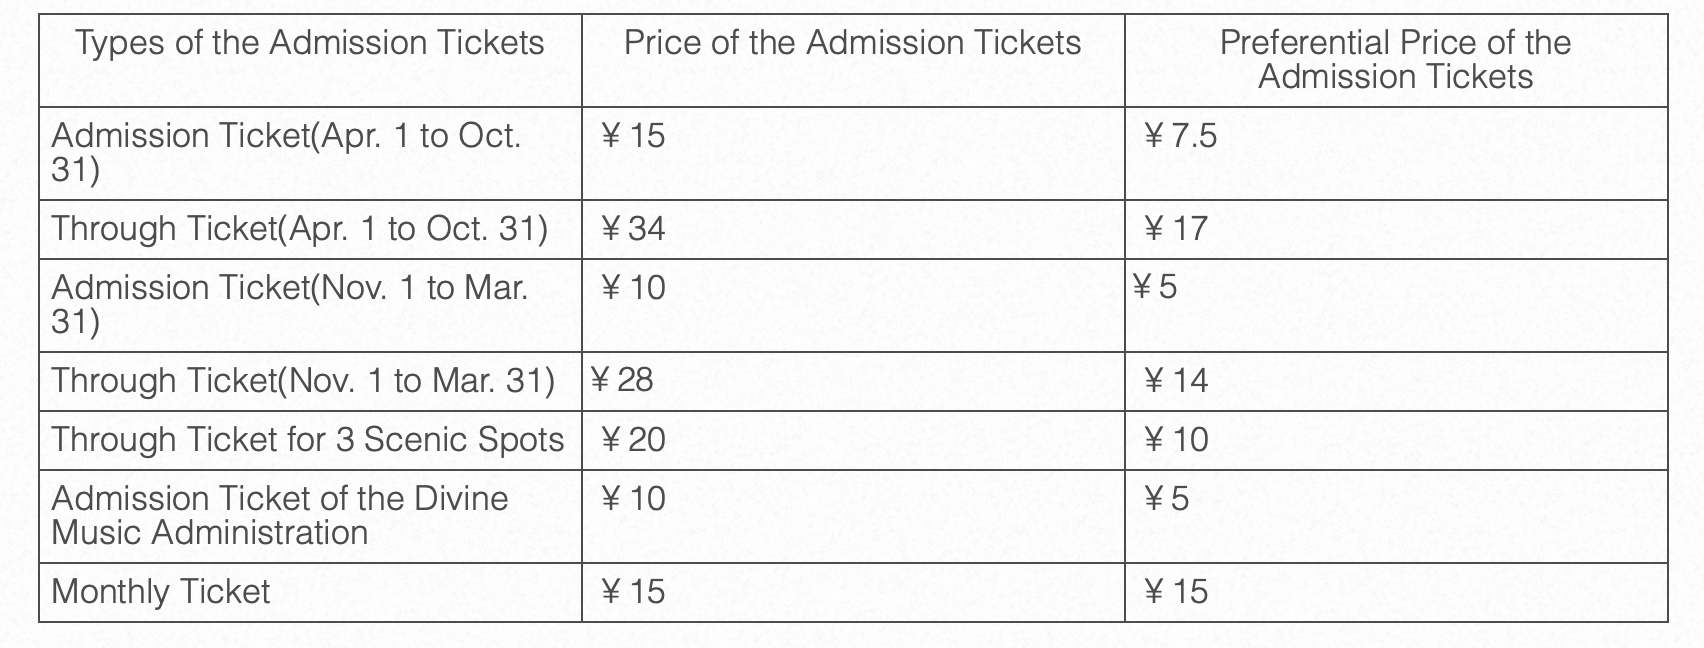The height and width of the screenshot is (648, 1704).
Task: Click the ¥15 price for Apr.–Oct. Admission Ticket
Action: click(633, 136)
